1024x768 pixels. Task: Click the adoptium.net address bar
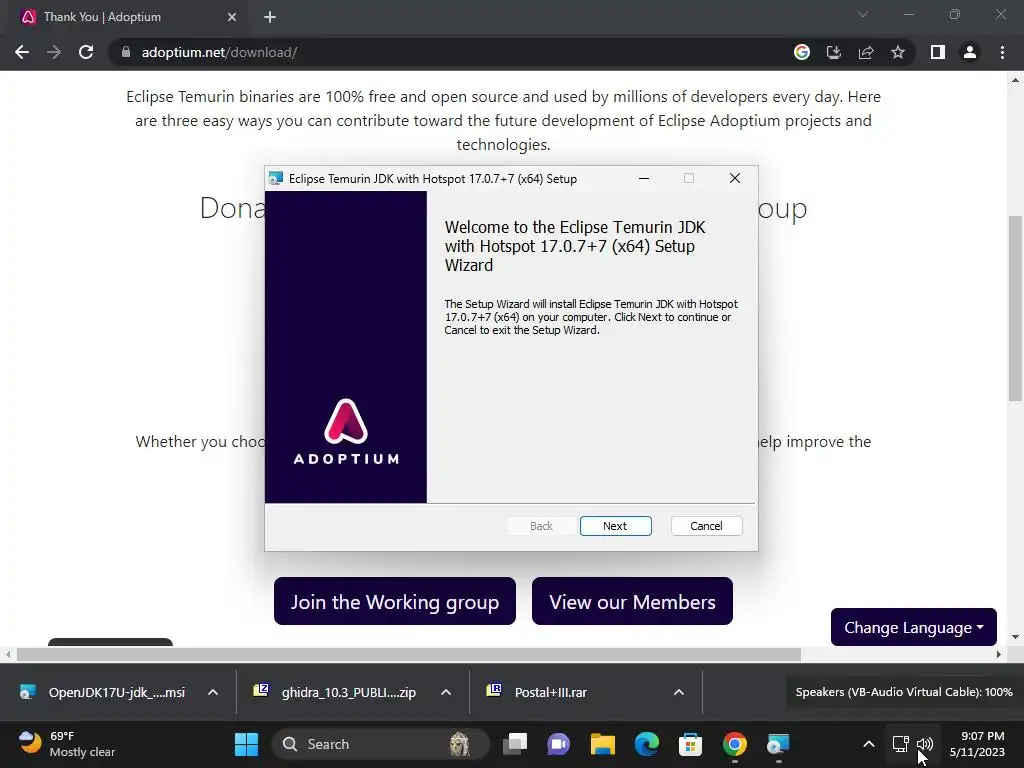tap(451, 52)
